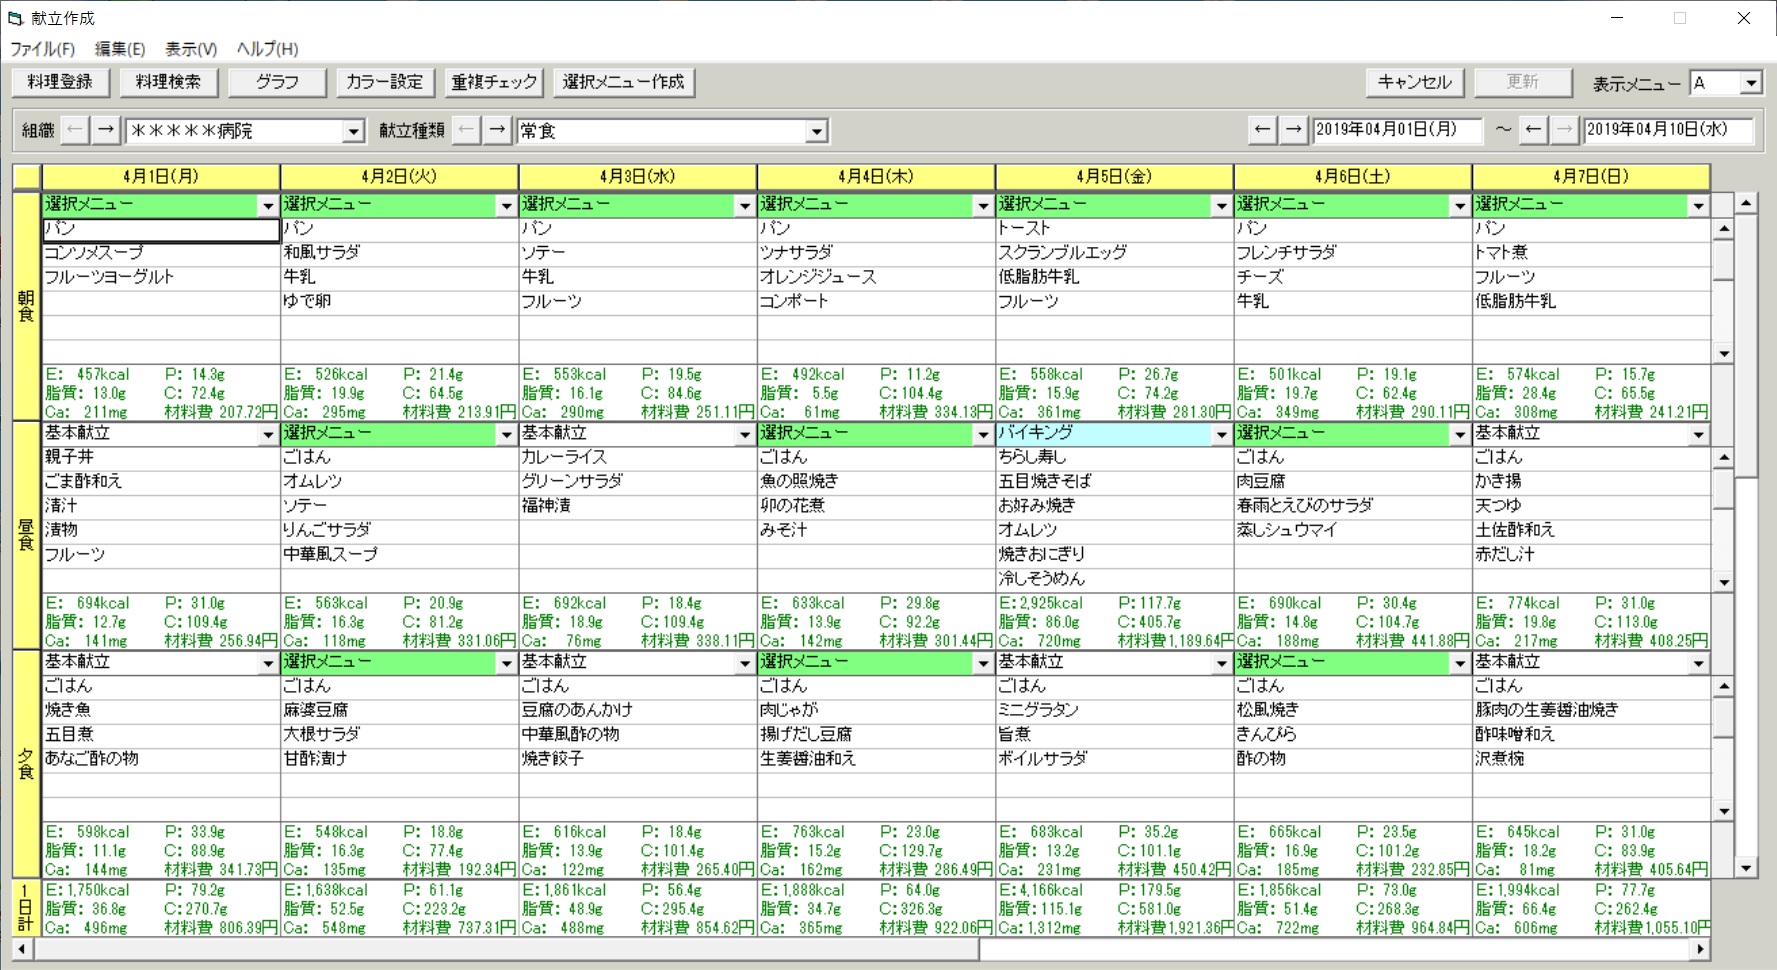Select フルーツヨーグルト cell
Viewport: 1777px width, 970px height.
click(161, 277)
